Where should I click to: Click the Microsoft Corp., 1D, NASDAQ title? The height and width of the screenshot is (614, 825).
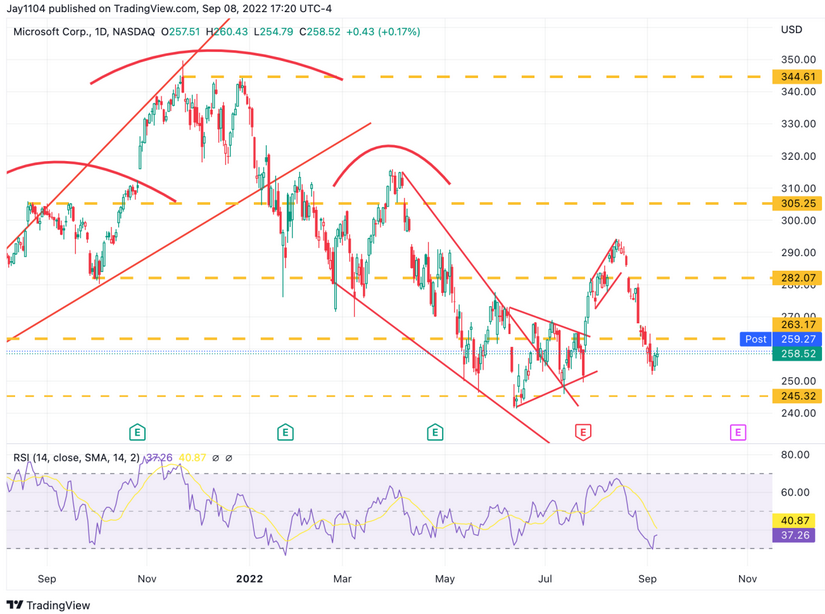coord(84,32)
